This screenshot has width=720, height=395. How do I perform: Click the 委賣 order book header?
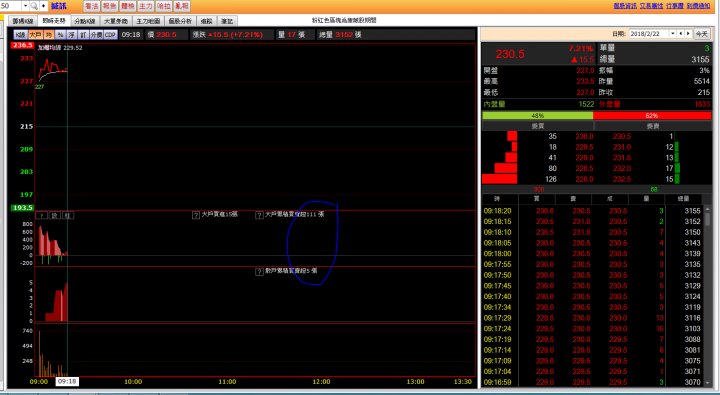(652, 126)
